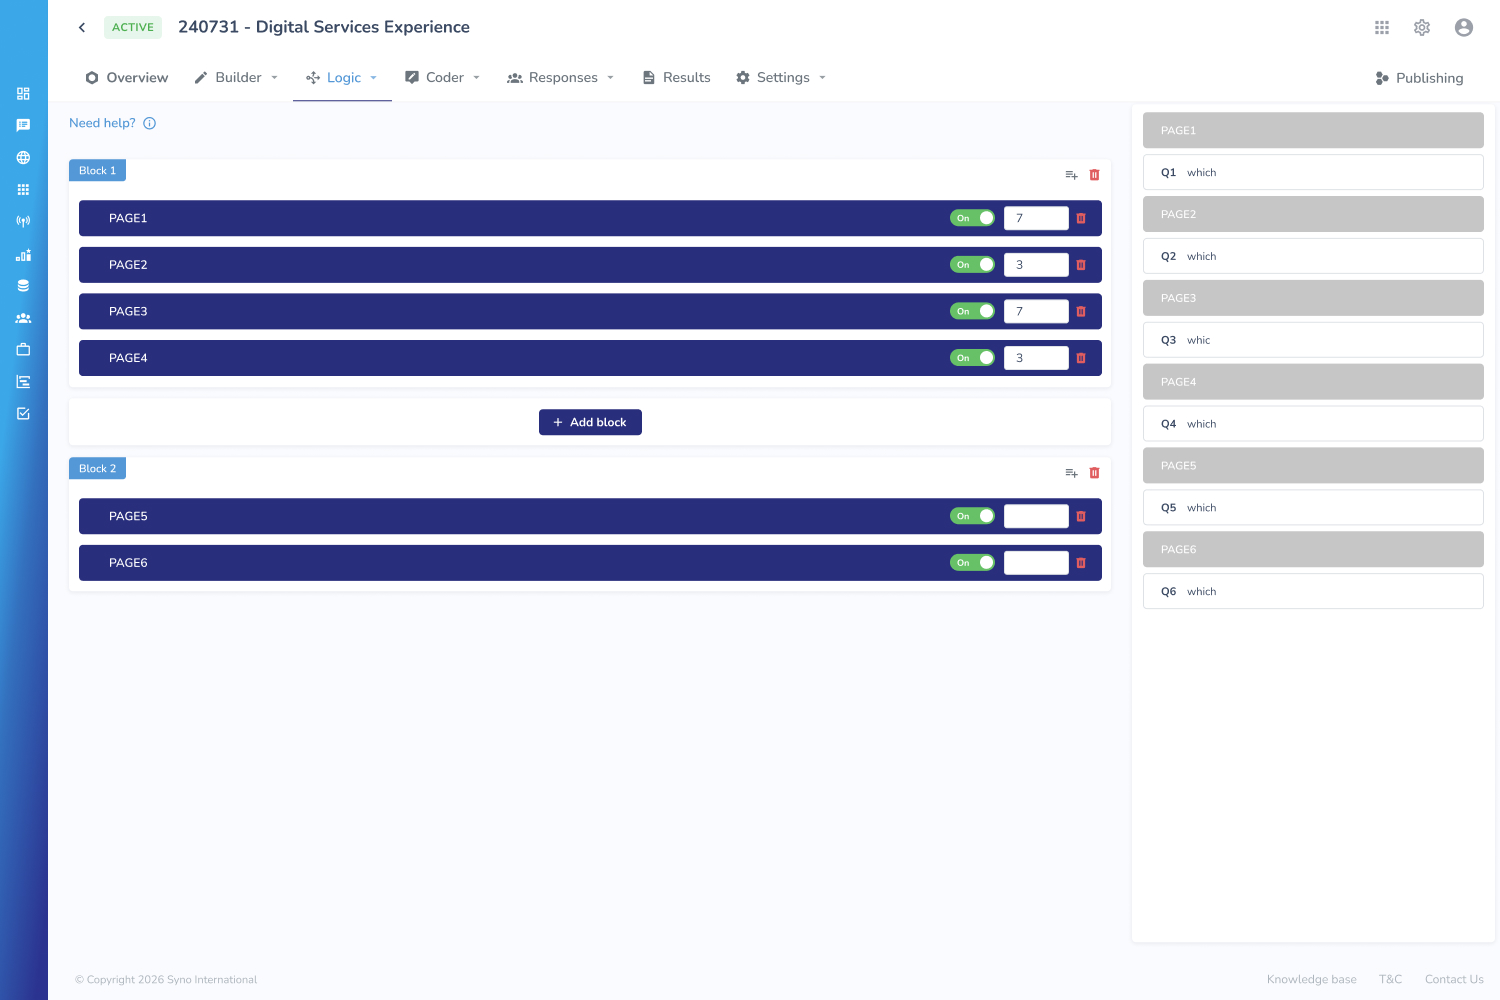Screen dimensions: 1500x1000
Task: Delete PAGE6 row using trash icon
Action: [x=1081, y=563]
